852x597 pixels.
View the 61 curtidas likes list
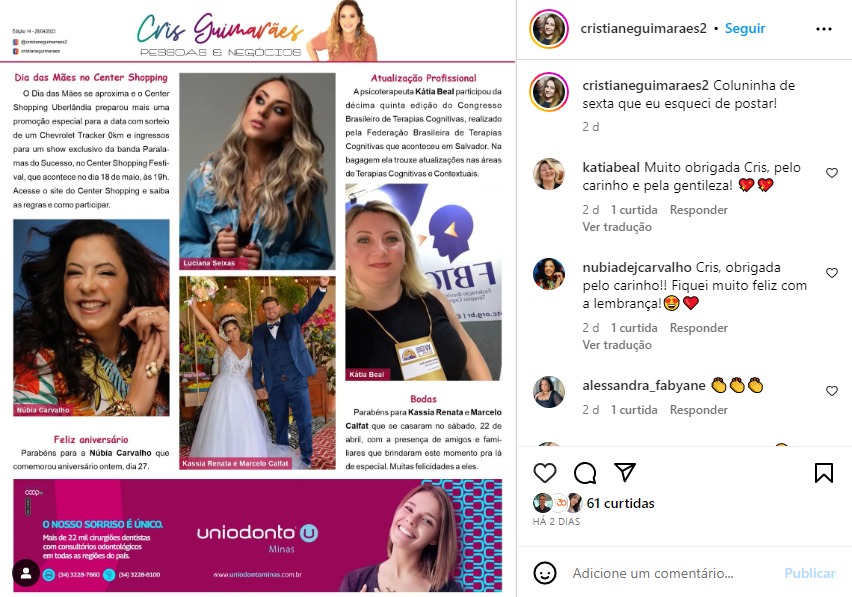click(x=620, y=504)
